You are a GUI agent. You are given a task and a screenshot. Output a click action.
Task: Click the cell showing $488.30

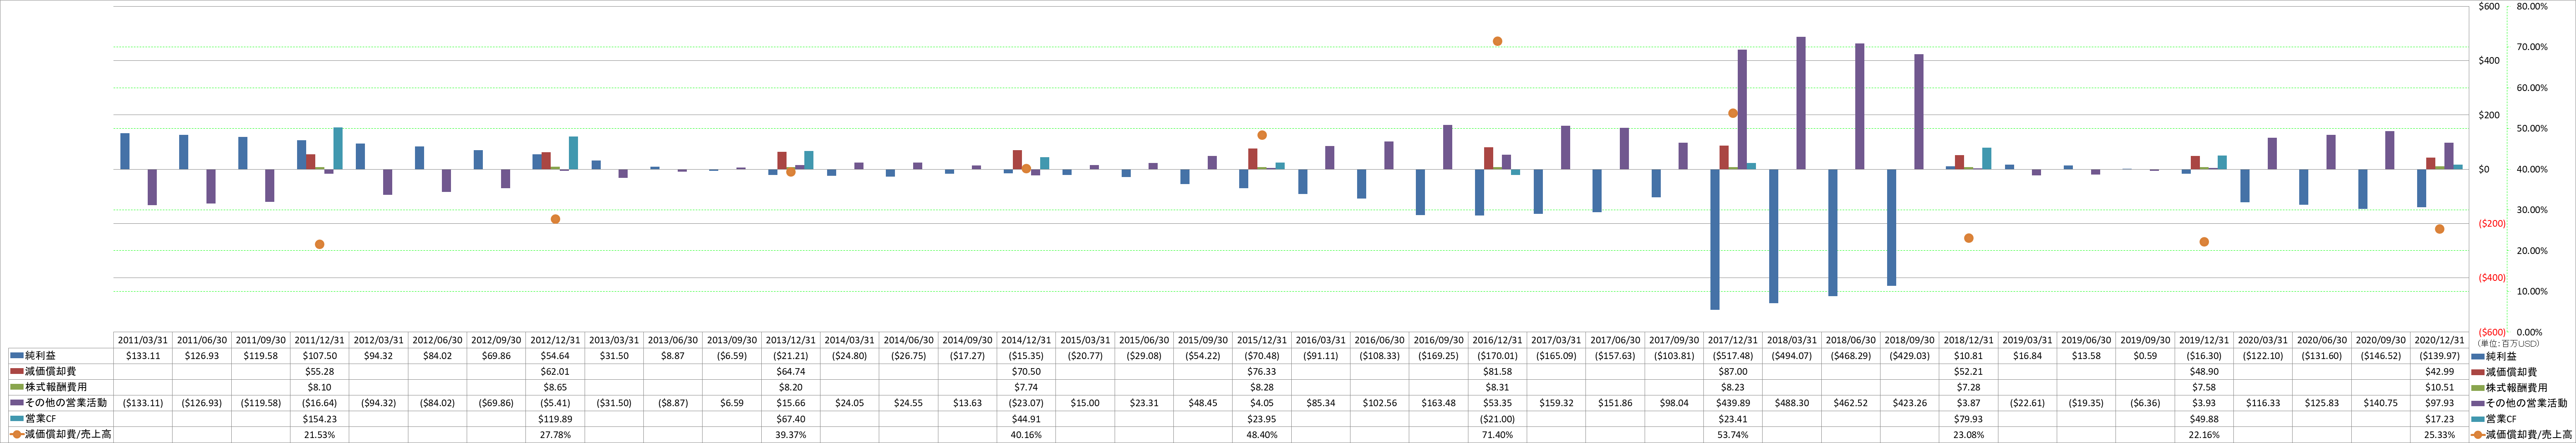1792,403
